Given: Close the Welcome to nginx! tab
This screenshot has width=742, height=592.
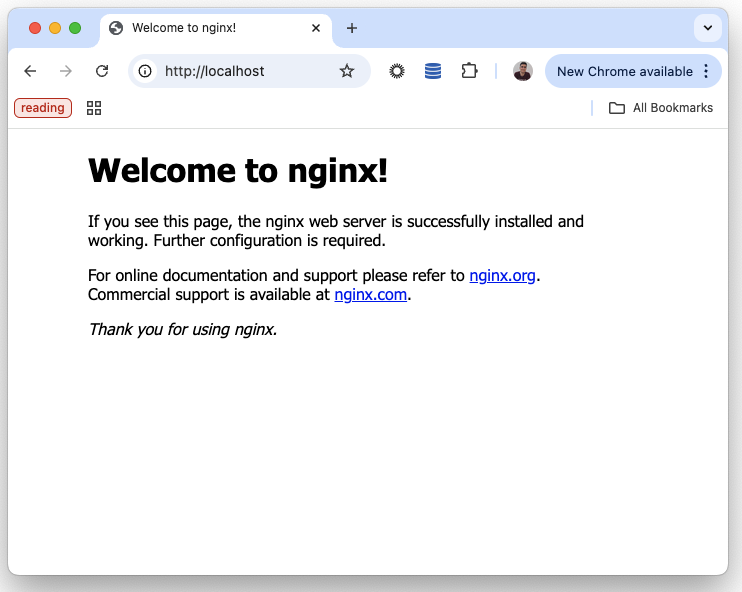Looking at the screenshot, I should click(x=316, y=28).
